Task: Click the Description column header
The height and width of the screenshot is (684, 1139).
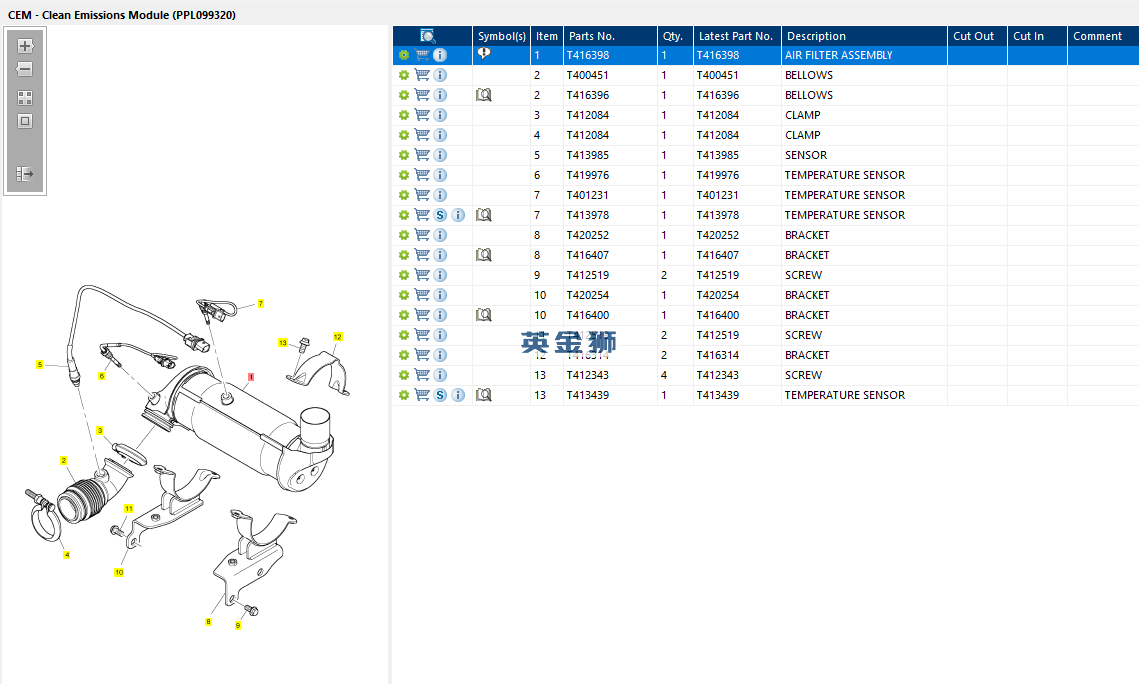Action: [x=864, y=36]
